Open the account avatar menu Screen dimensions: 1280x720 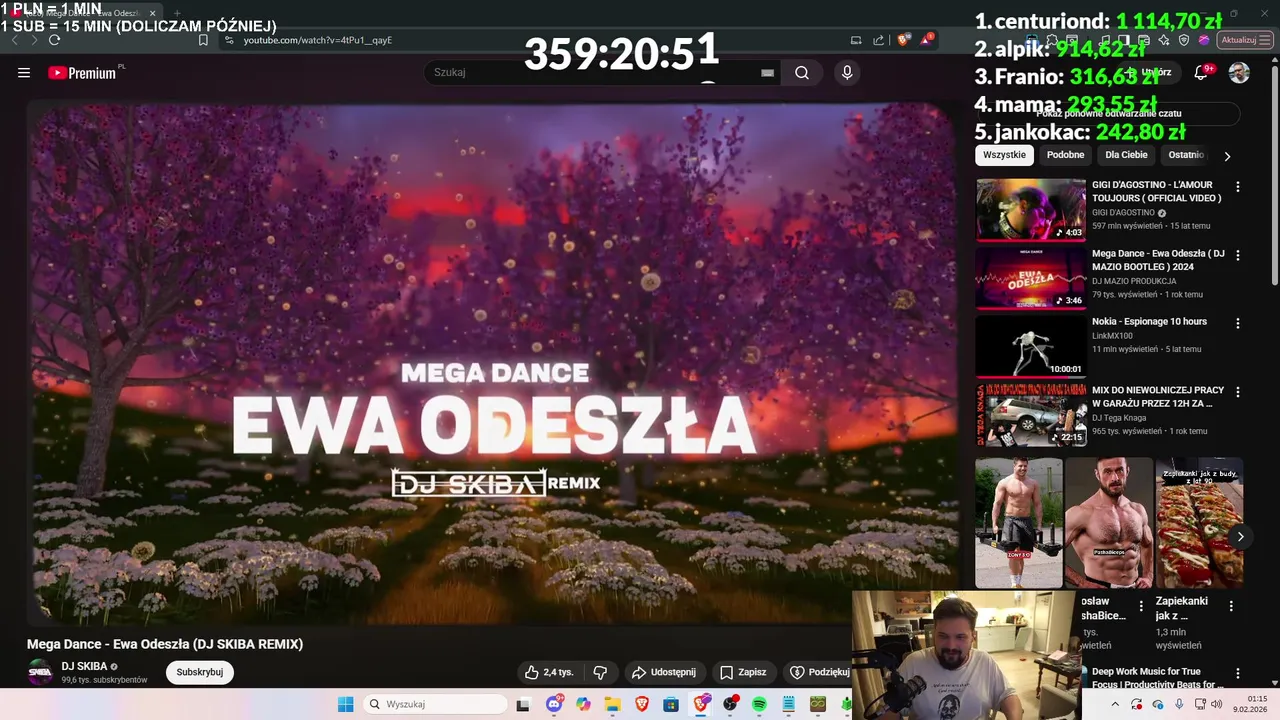tap(1239, 72)
